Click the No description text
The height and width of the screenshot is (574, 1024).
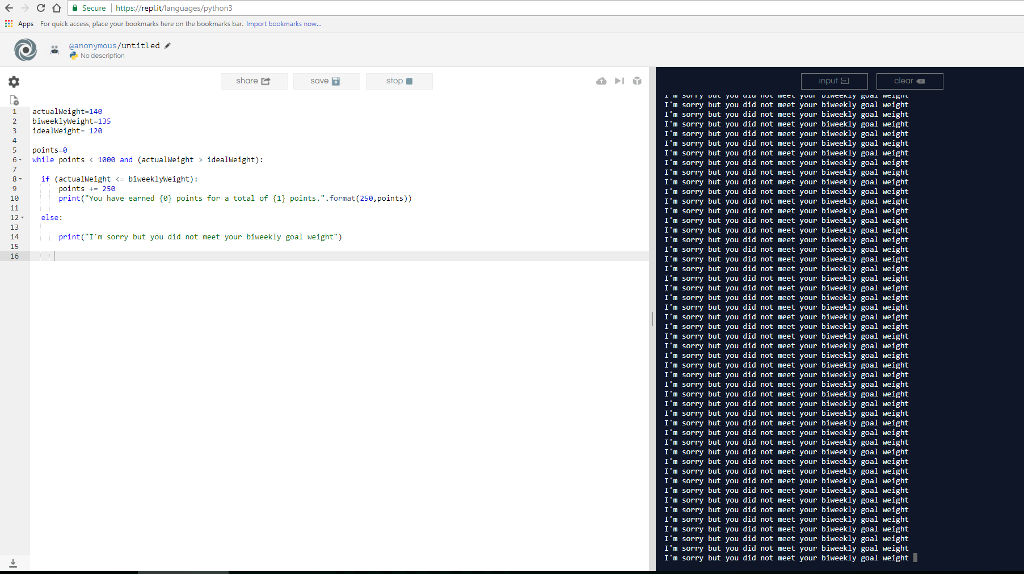click(x=102, y=56)
